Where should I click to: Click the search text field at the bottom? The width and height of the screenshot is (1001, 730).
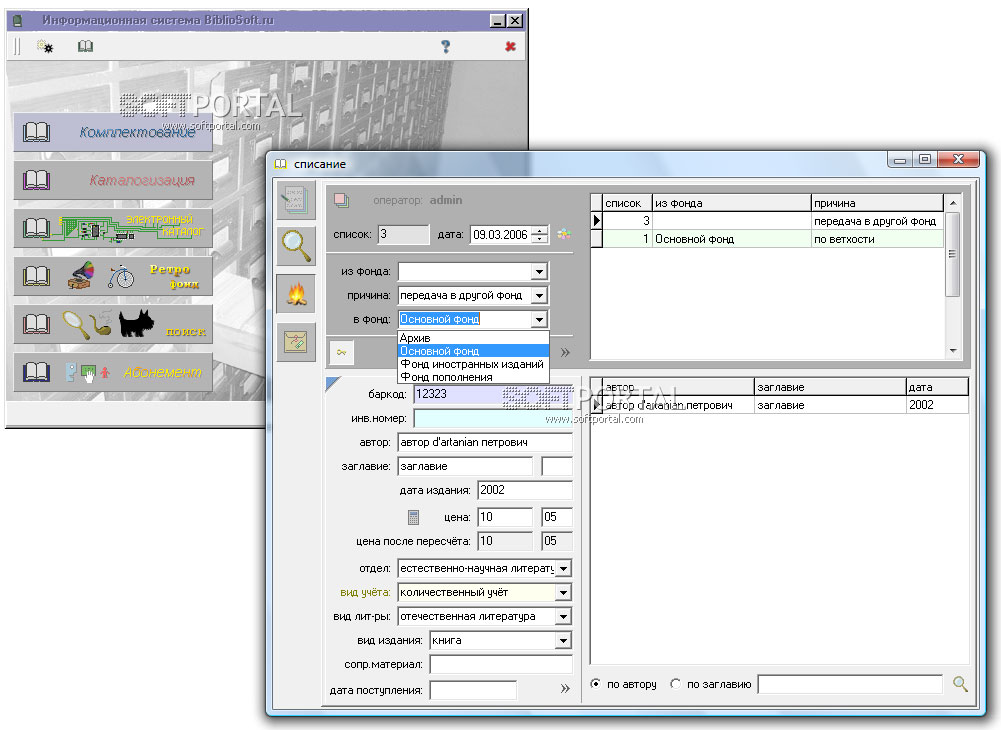pyautogui.click(x=850, y=684)
